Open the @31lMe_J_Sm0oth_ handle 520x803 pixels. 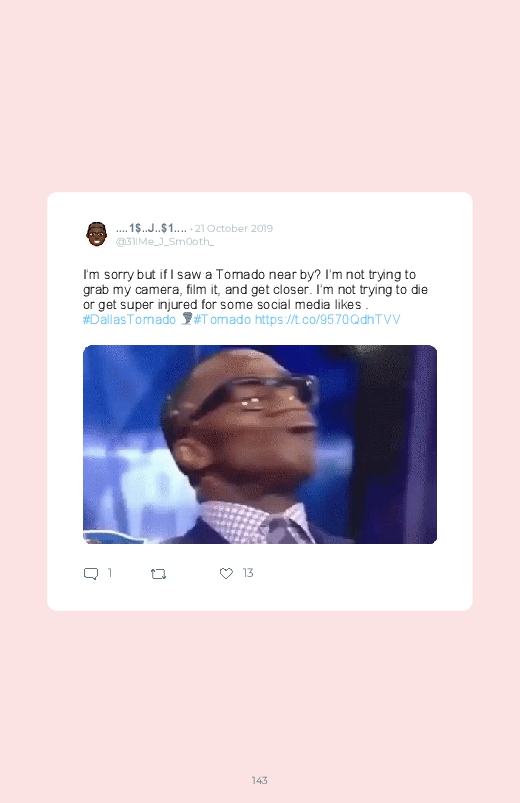coord(164,242)
